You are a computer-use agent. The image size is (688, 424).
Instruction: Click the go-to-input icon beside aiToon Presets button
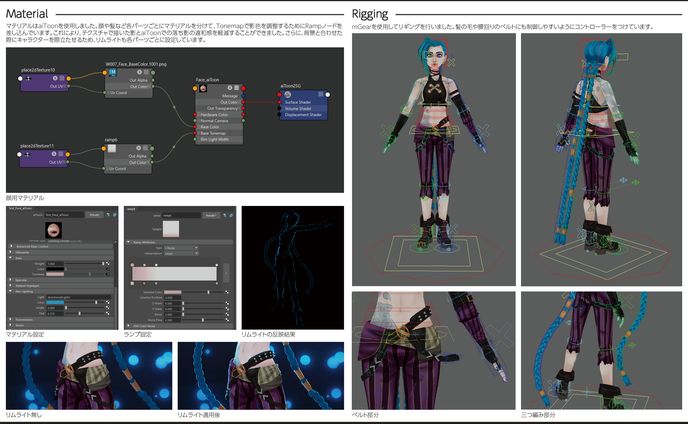108,215
